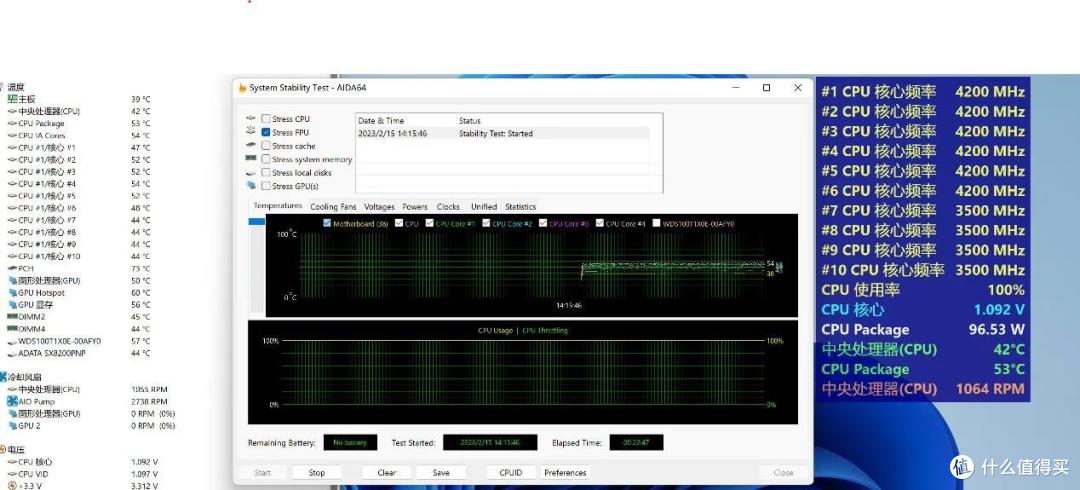Select the "Stability Test: Started" log row
Screen dimensions: 1080x490
pyautogui.click(x=503, y=133)
